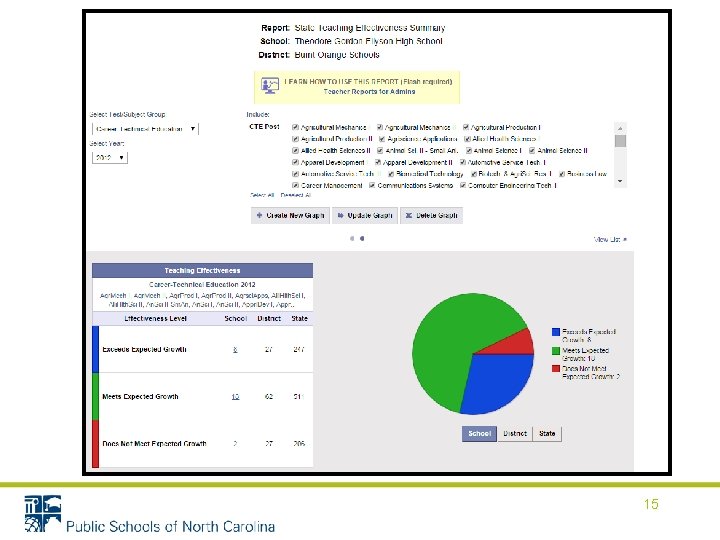Uncheck Biomedical Technology checkbox

click(391, 174)
